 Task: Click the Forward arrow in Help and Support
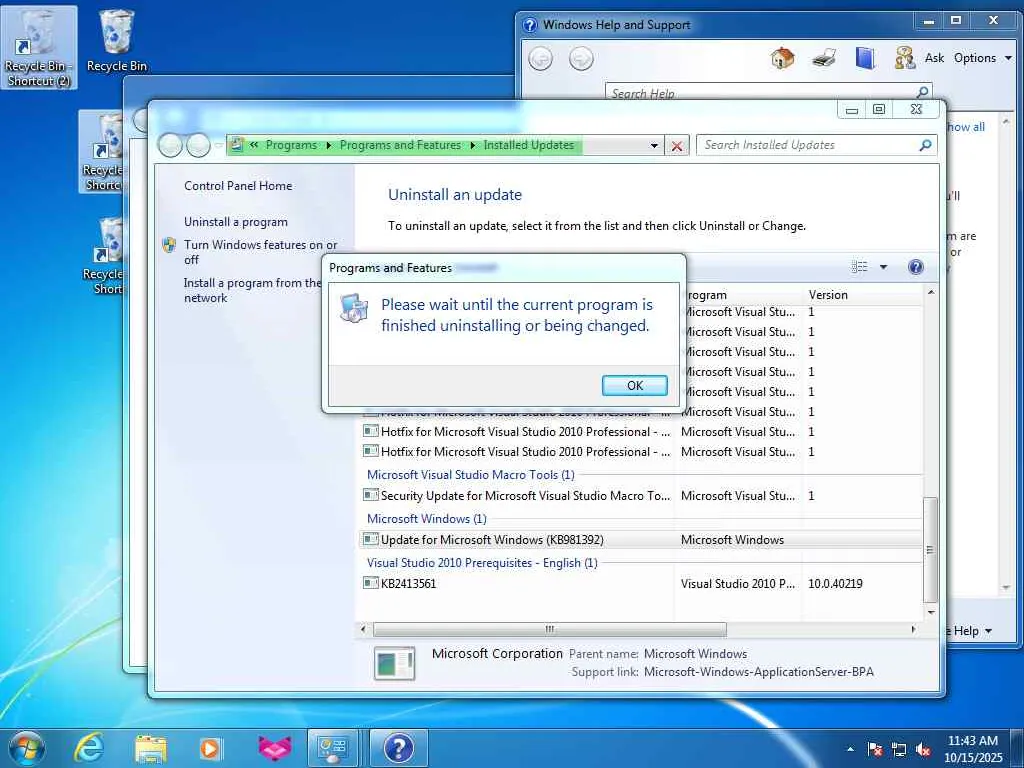click(581, 59)
